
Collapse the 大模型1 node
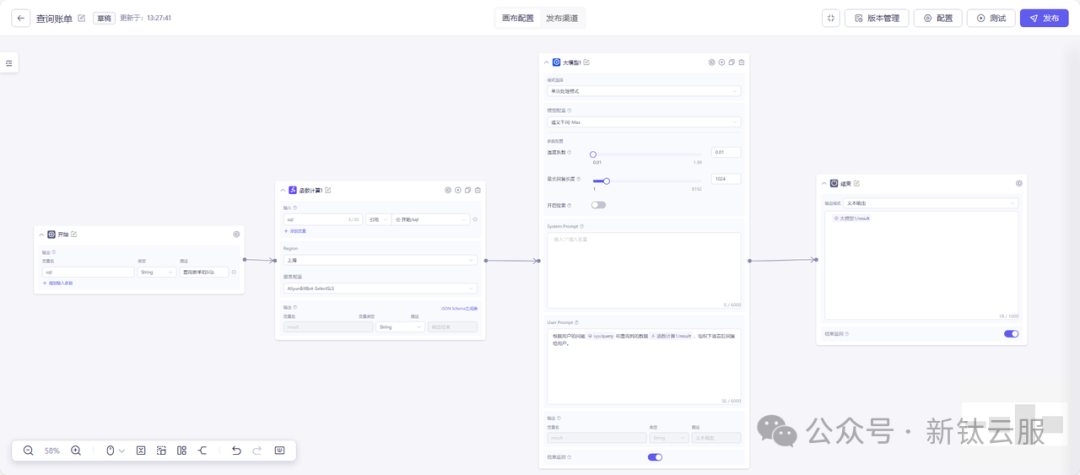pyautogui.click(x=546, y=62)
